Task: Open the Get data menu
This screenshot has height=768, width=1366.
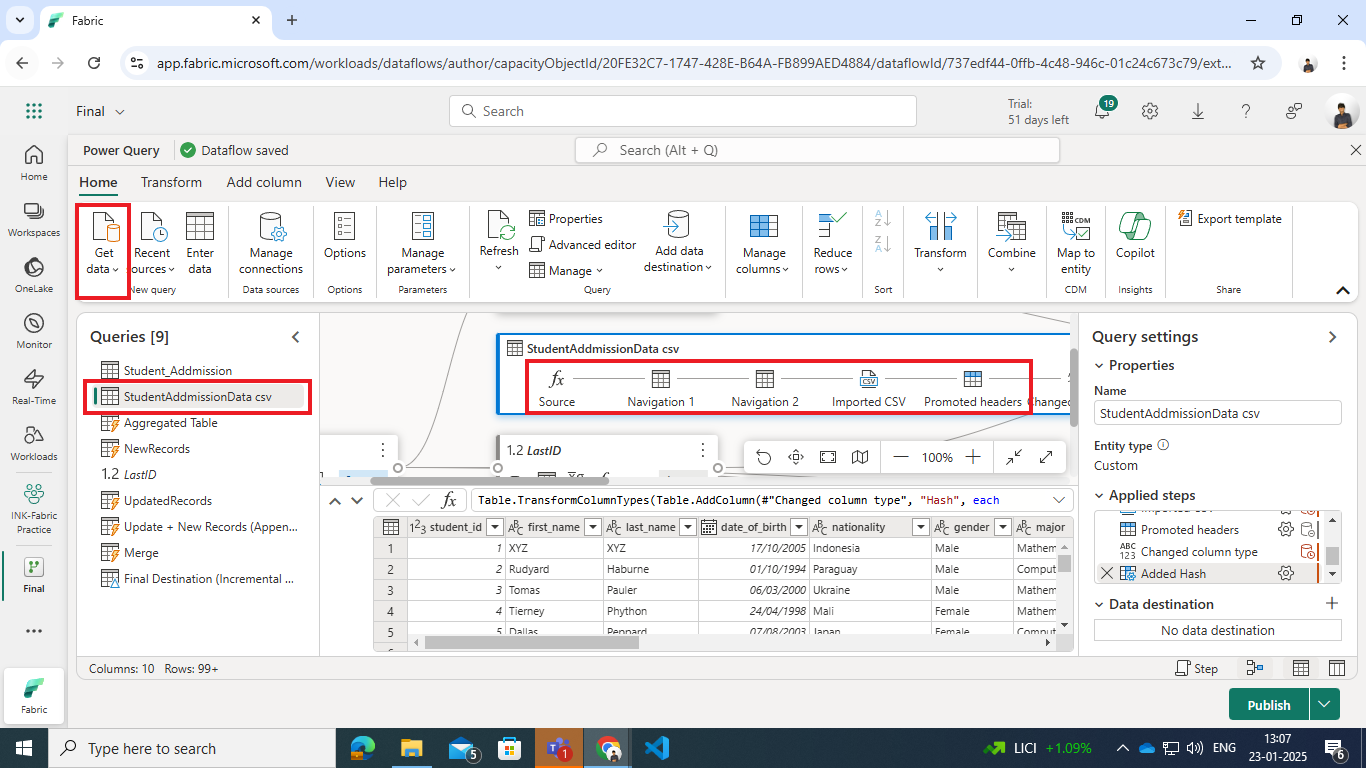Action: (103, 243)
